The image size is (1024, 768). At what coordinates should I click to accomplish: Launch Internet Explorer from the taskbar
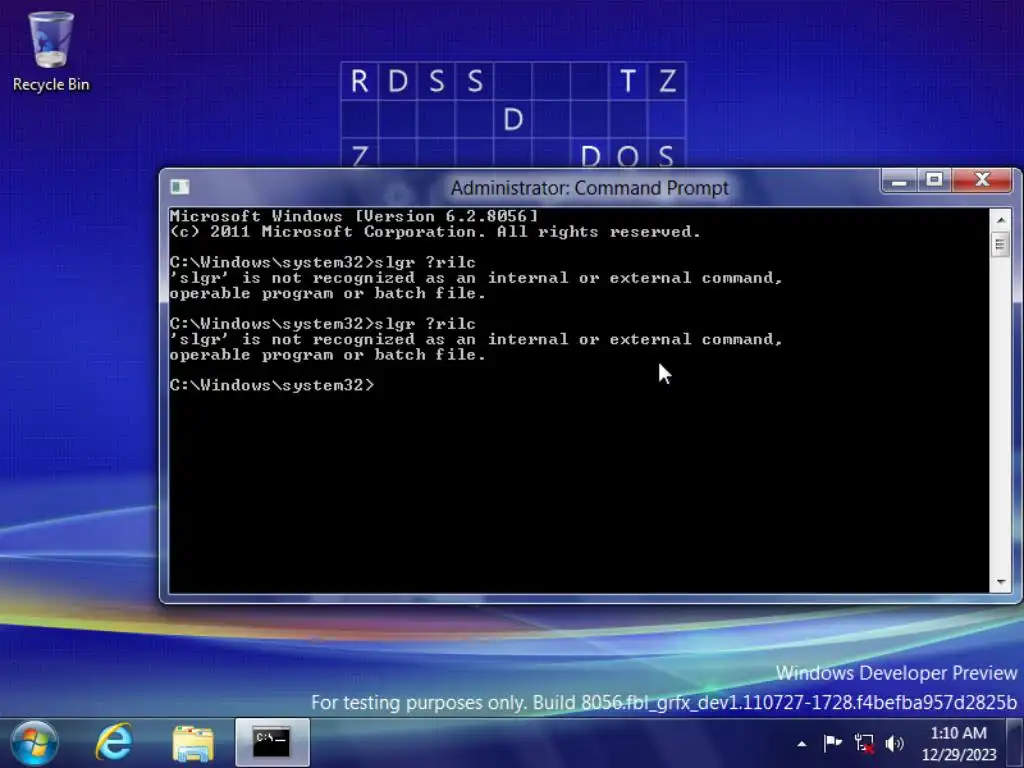(115, 743)
